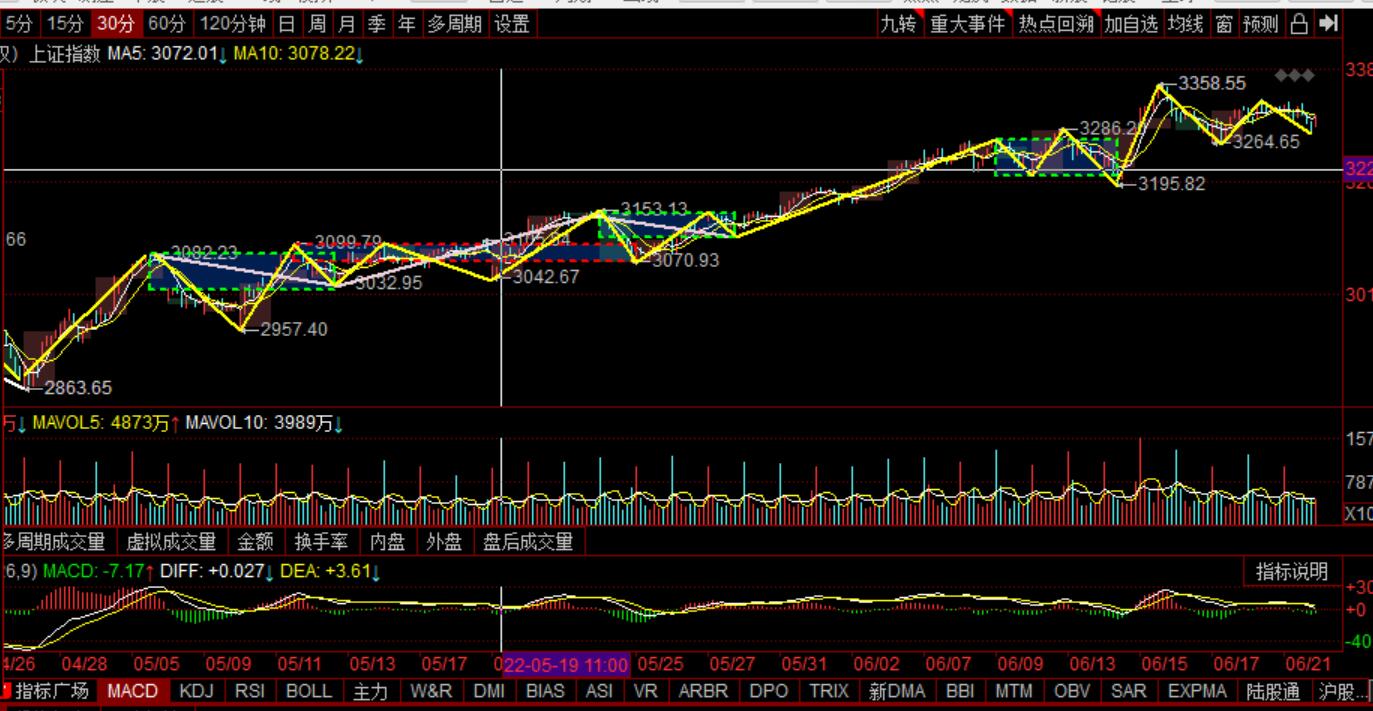Click MA10: 3078.22 label
The height and width of the screenshot is (711, 1373).
pyautogui.click(x=298, y=54)
